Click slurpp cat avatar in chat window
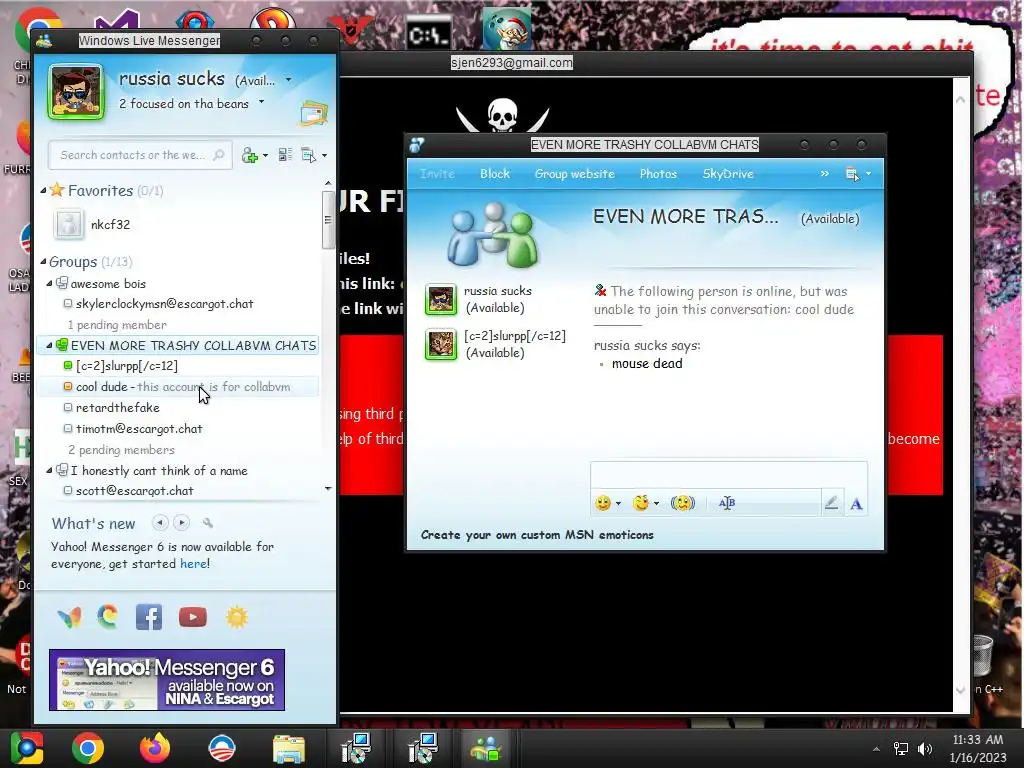This screenshot has height=768, width=1024. [x=441, y=344]
